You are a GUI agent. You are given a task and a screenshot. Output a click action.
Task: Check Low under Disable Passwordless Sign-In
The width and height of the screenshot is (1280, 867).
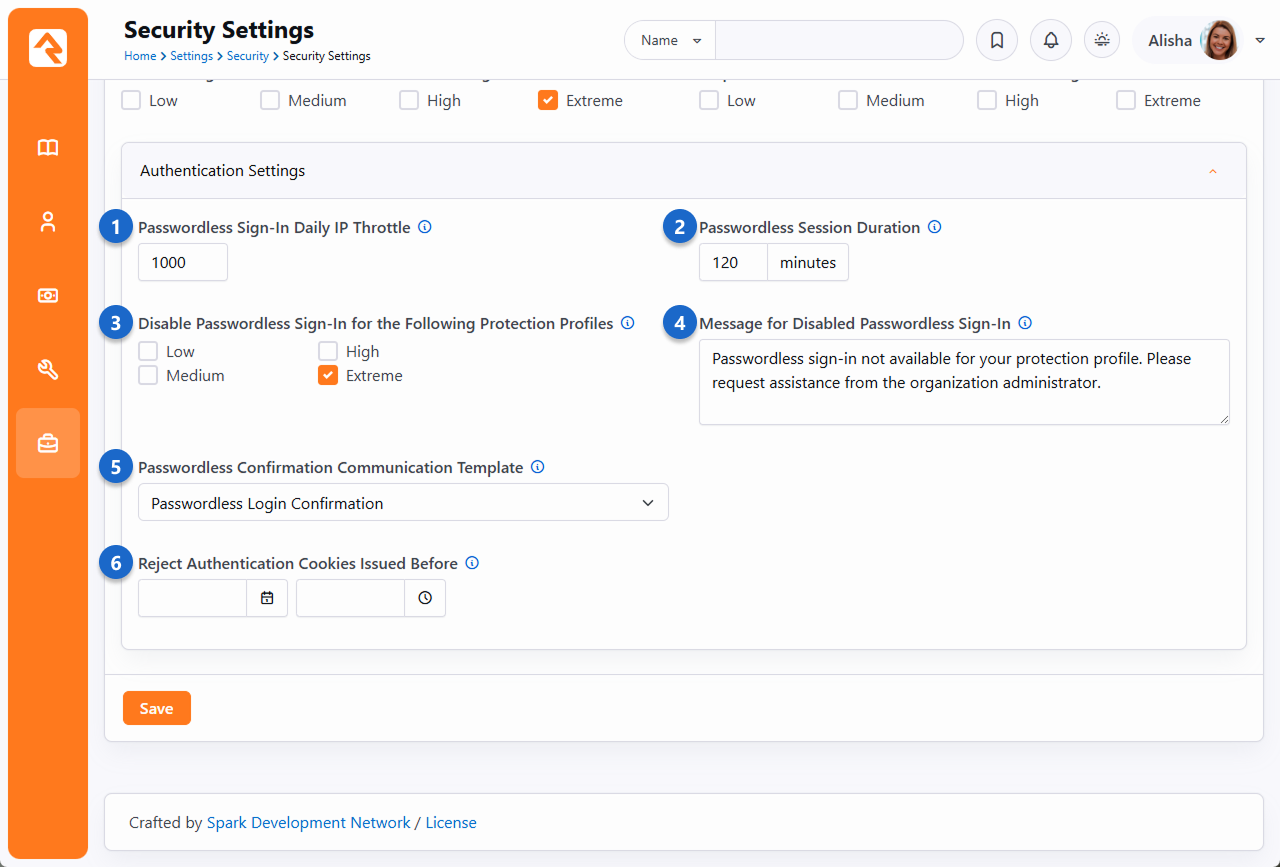pos(148,352)
